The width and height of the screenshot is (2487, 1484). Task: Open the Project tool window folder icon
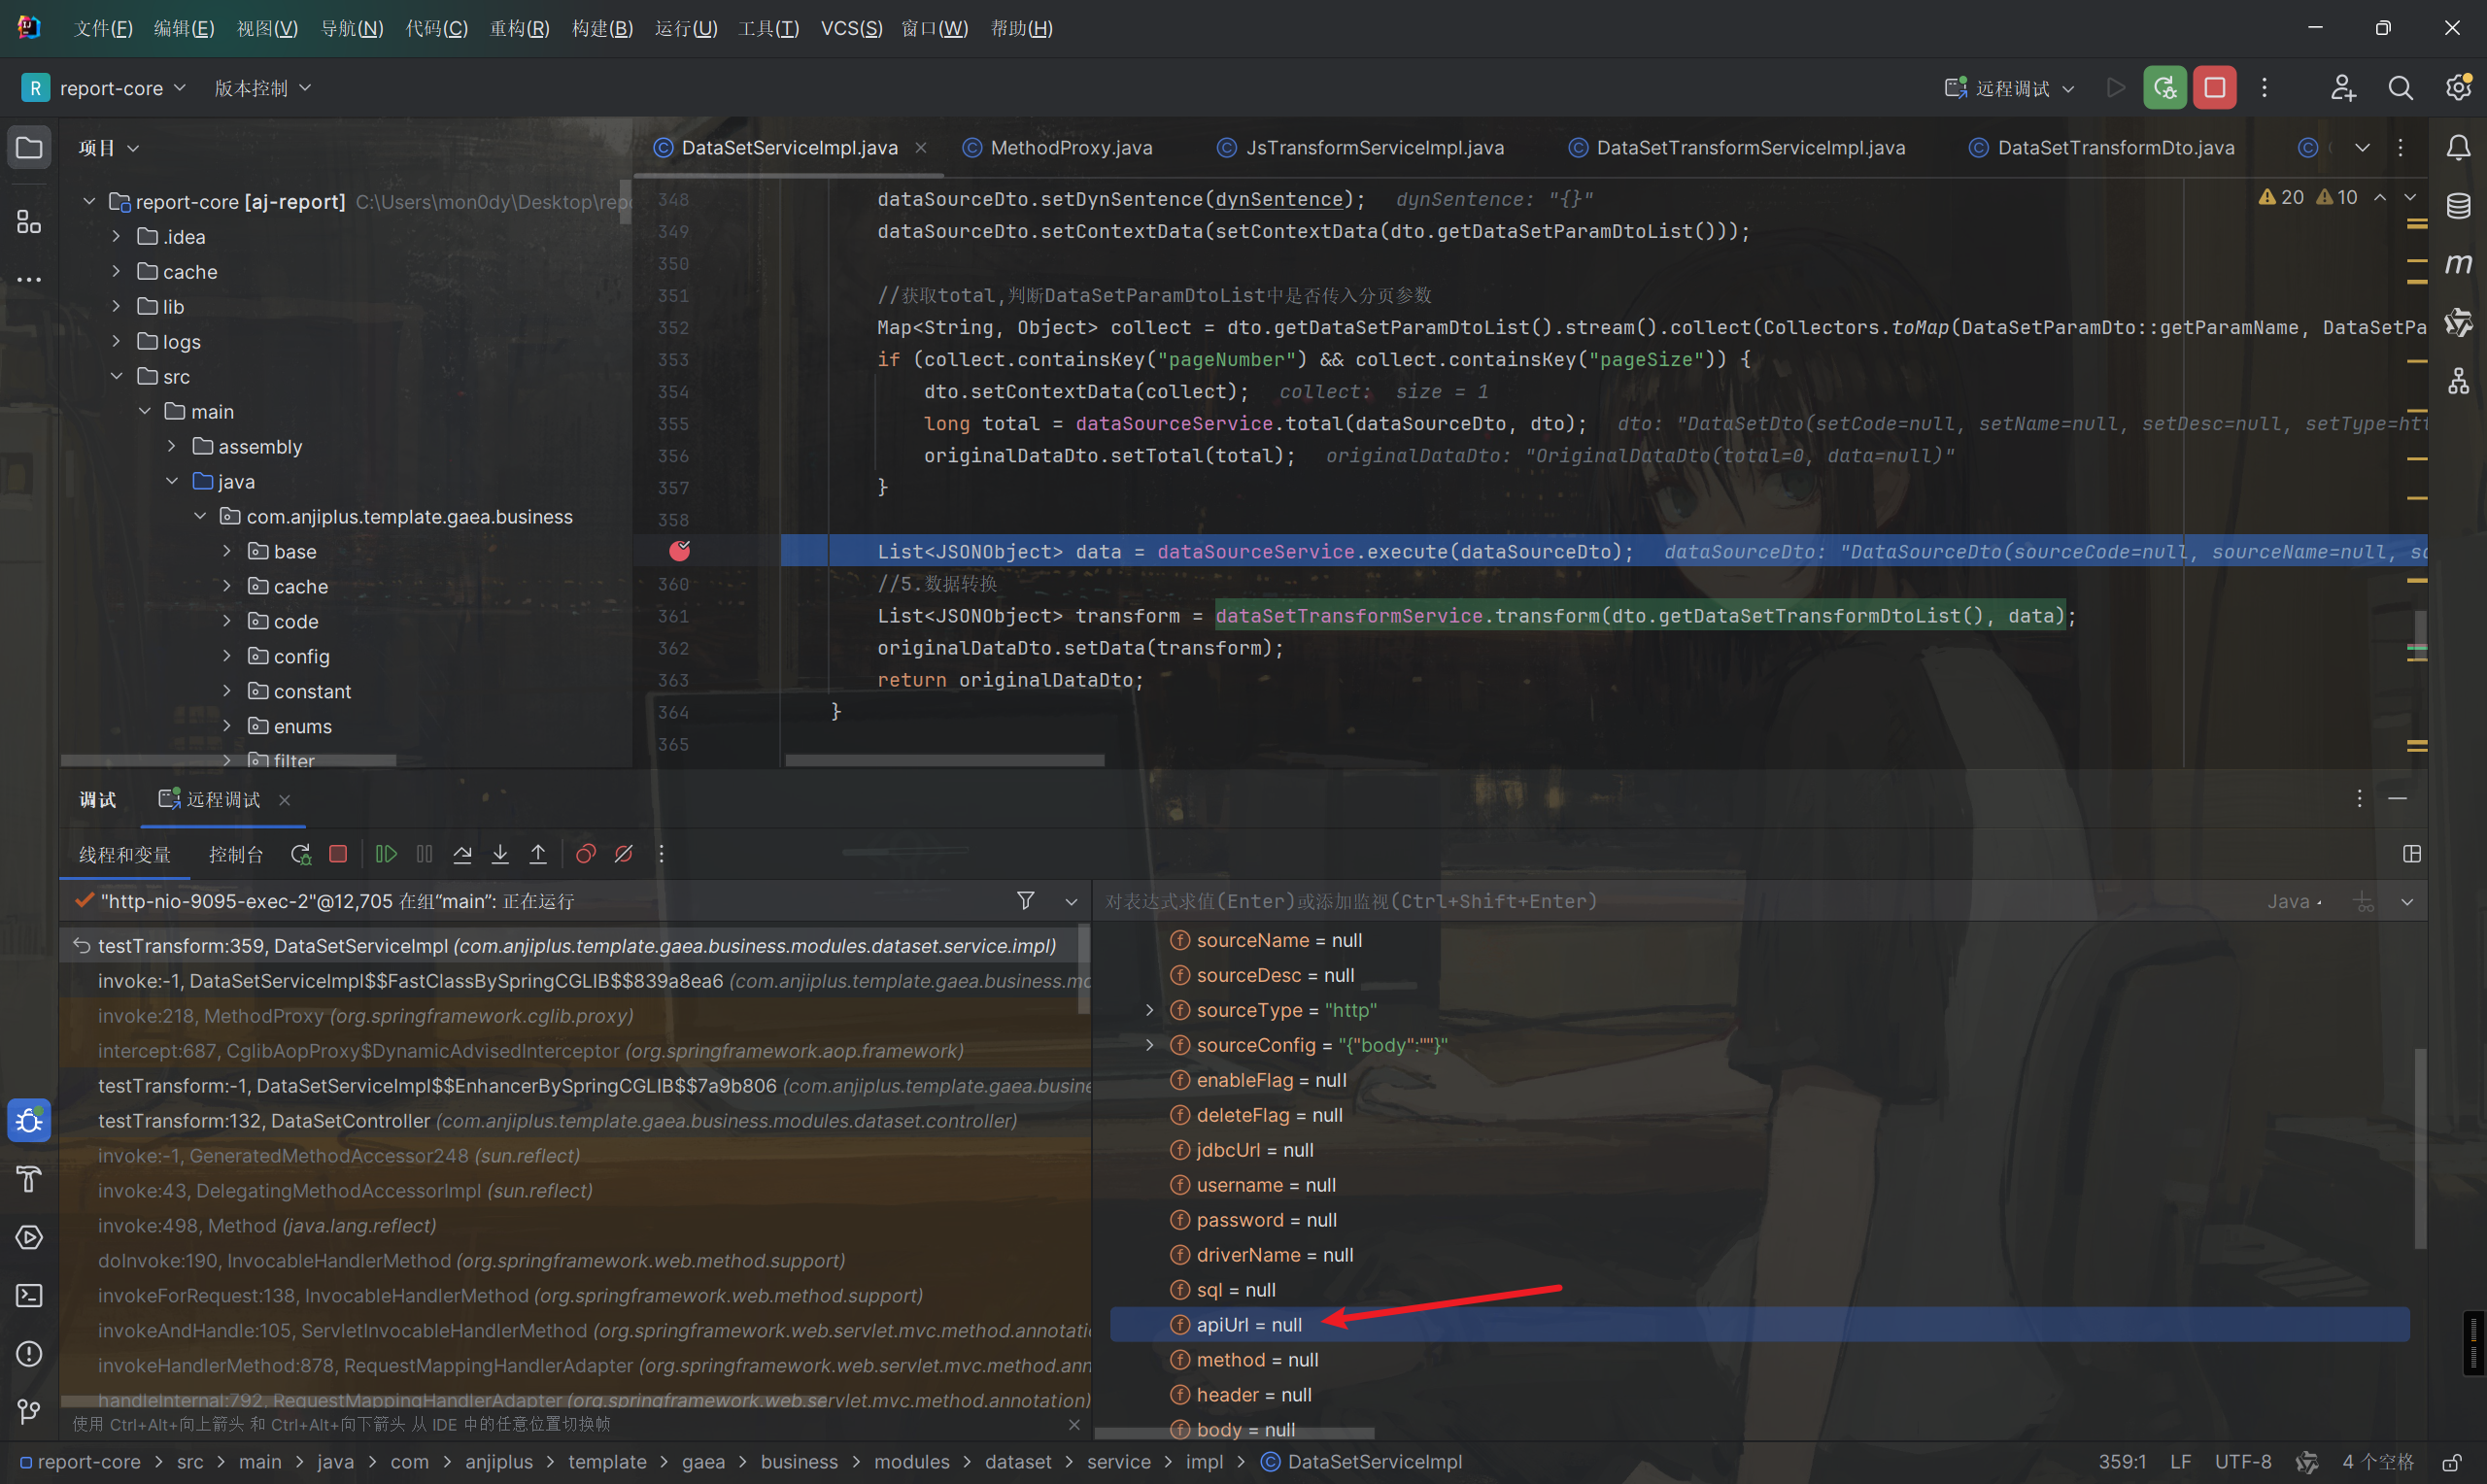29,148
